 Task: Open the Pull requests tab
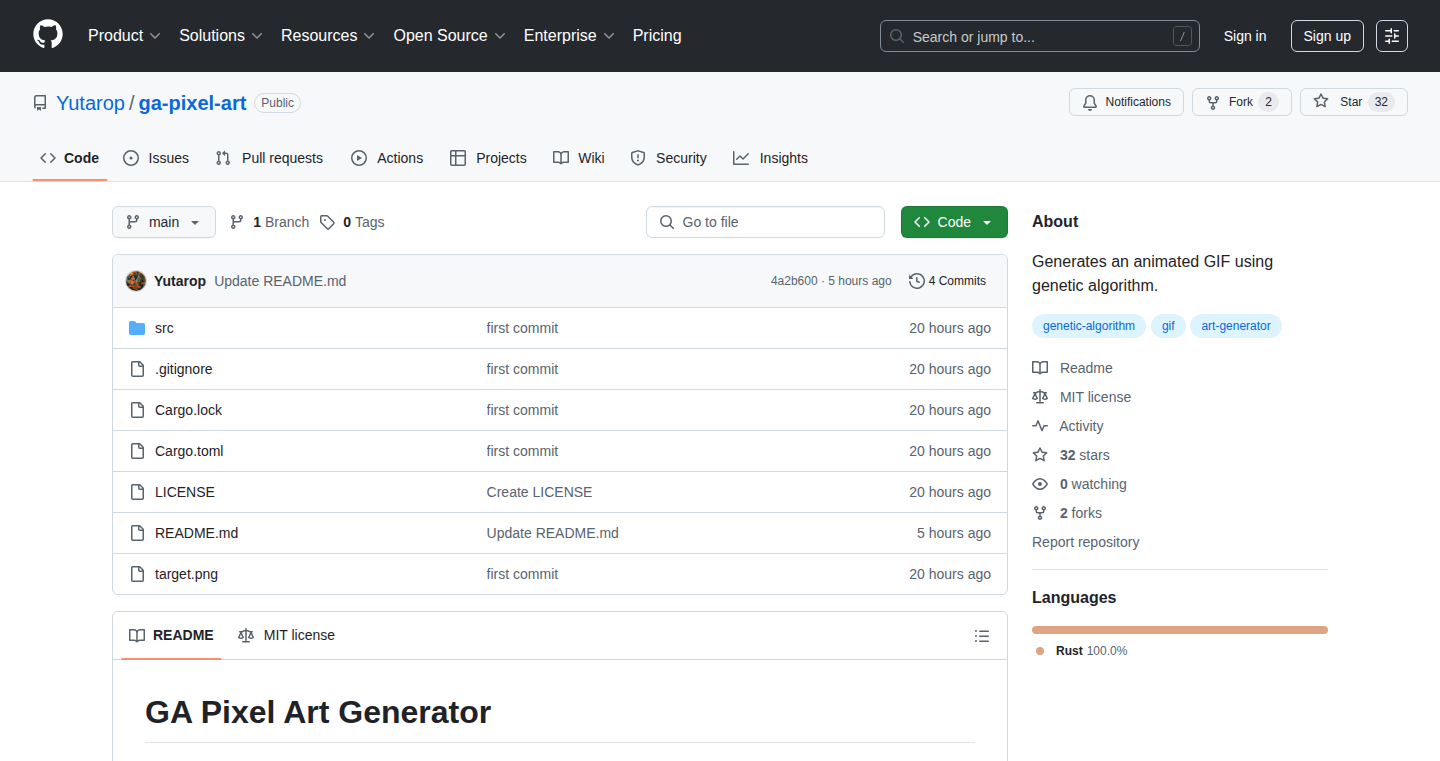(270, 158)
